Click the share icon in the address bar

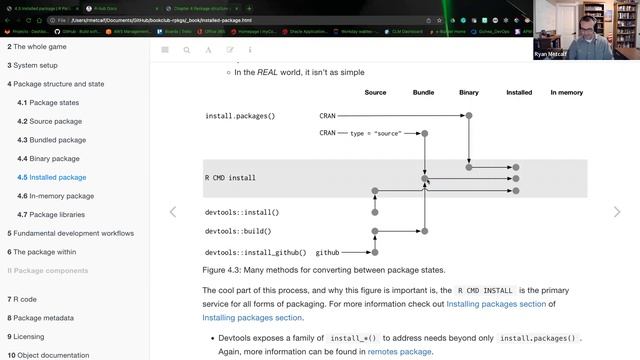pos(428,20)
